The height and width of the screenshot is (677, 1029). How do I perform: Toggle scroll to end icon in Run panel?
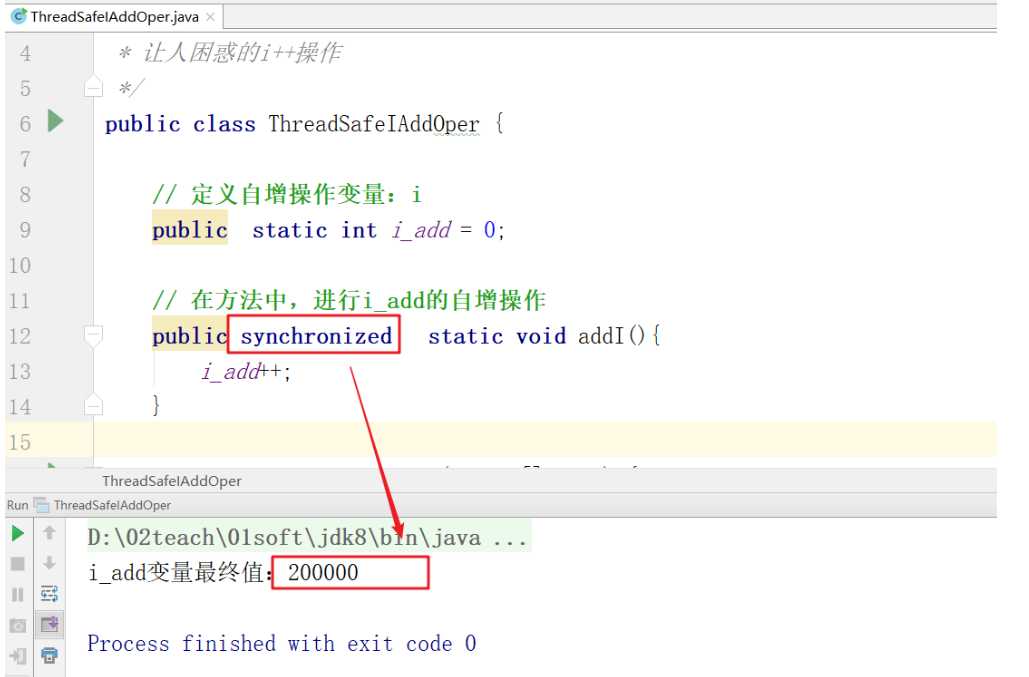[x=49, y=624]
